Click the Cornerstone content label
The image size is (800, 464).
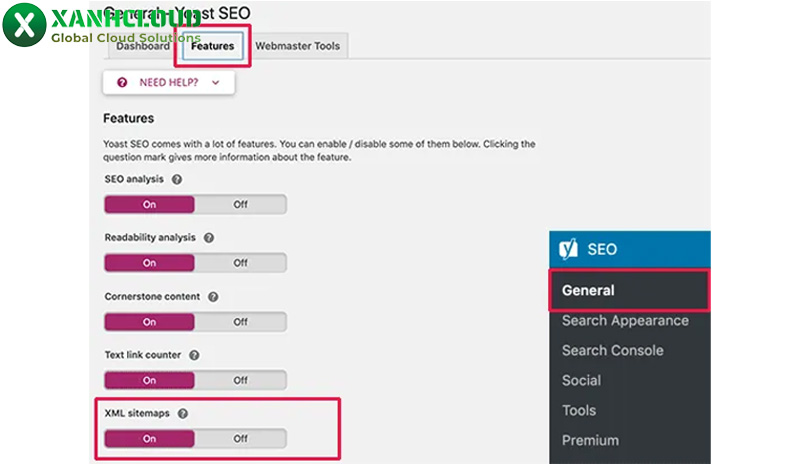152,297
